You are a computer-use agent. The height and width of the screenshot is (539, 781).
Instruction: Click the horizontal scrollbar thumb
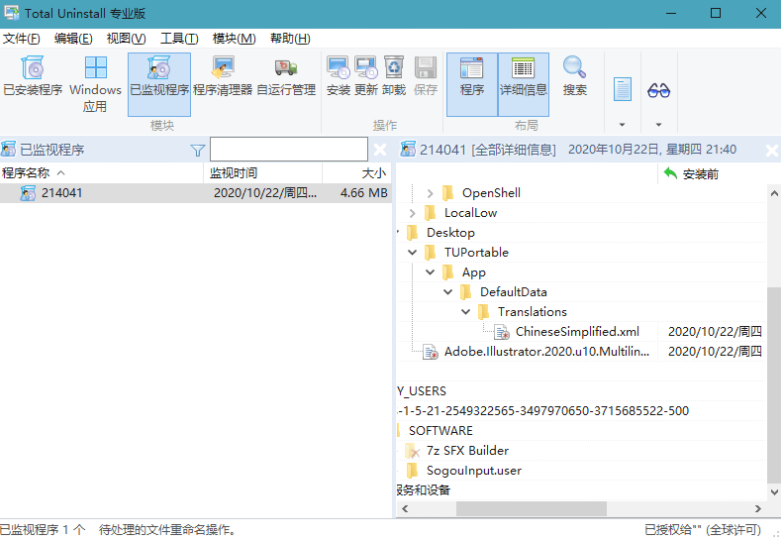click(x=531, y=509)
